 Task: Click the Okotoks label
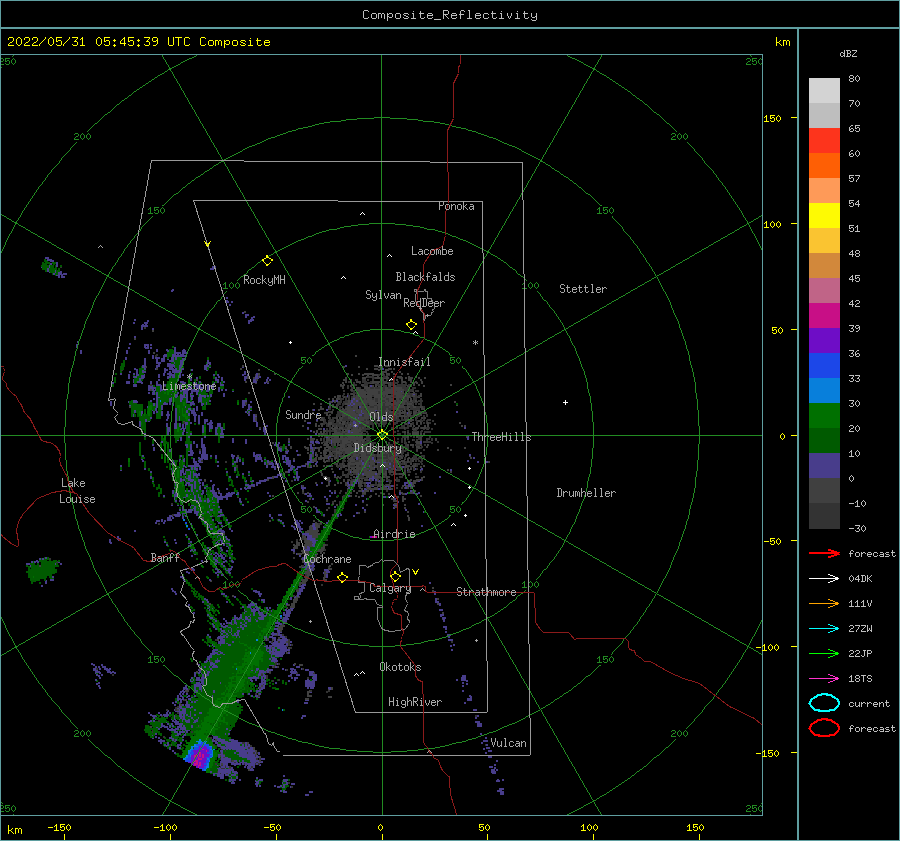pyautogui.click(x=400, y=667)
